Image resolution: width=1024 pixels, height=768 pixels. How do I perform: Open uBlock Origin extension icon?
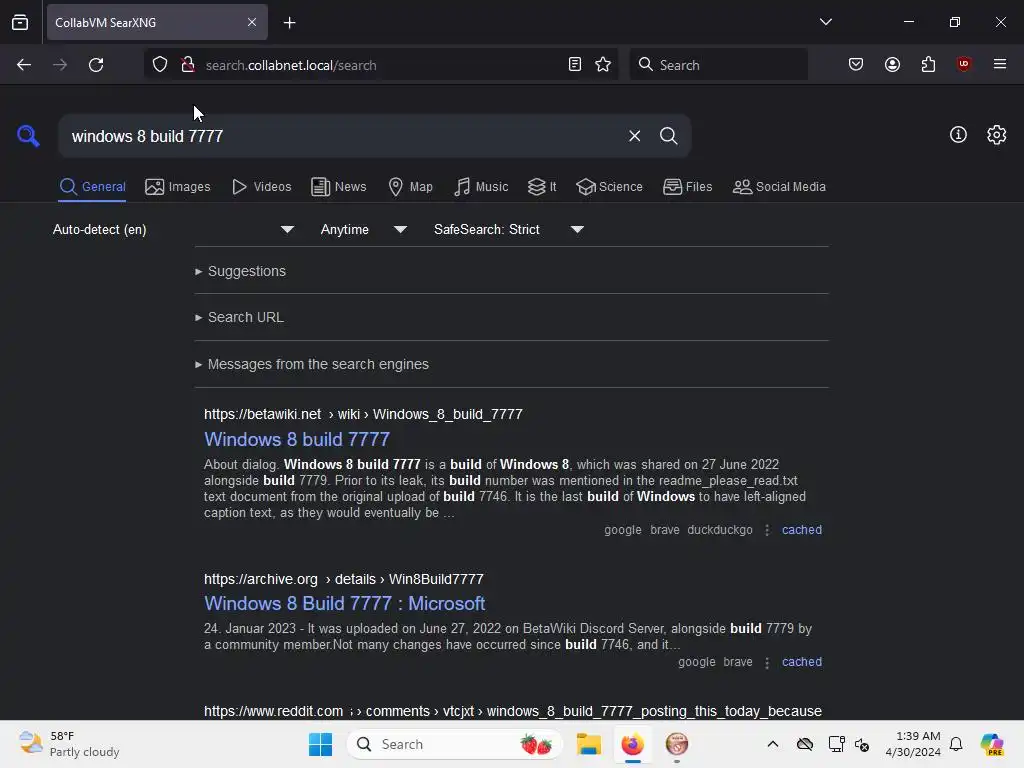963,64
